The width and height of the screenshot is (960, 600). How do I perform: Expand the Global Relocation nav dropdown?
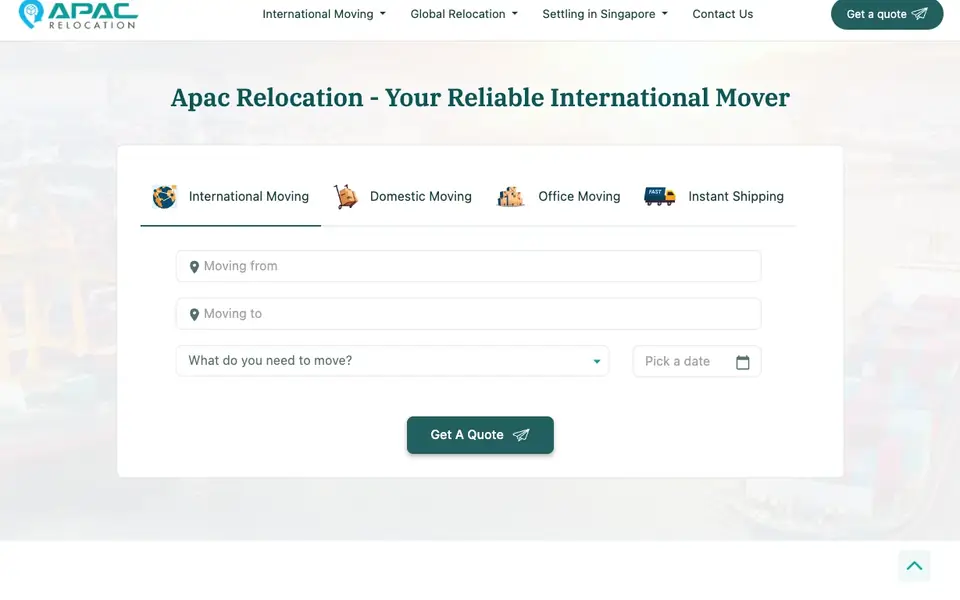tap(463, 14)
